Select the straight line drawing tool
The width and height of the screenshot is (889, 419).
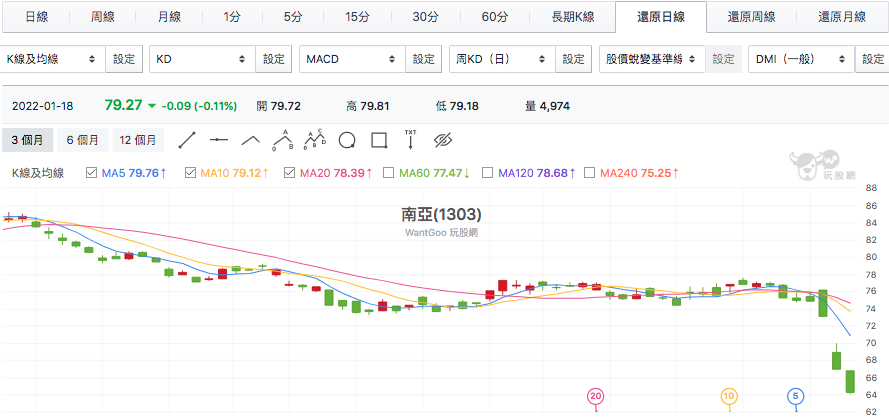(187, 139)
